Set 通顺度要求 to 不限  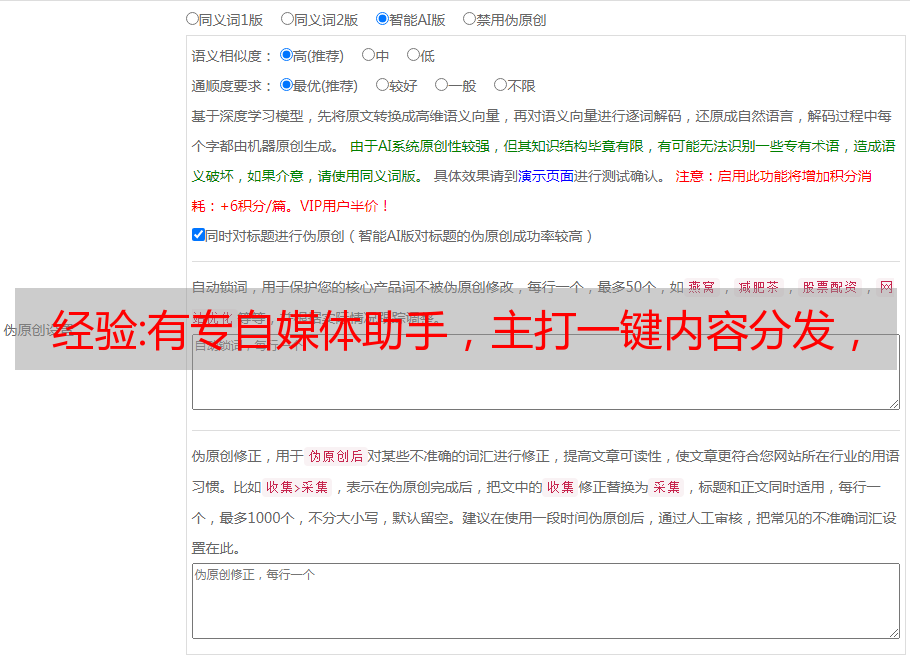(x=500, y=85)
